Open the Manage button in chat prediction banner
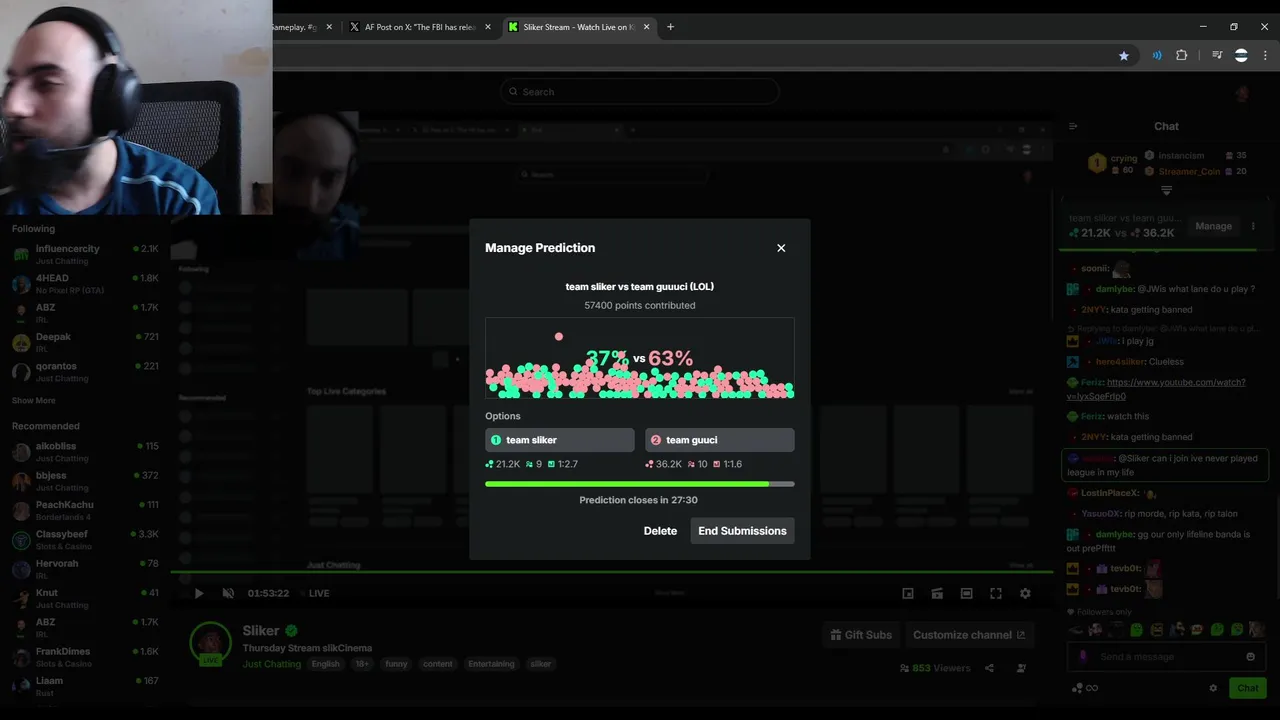The image size is (1280, 720). 1213,226
